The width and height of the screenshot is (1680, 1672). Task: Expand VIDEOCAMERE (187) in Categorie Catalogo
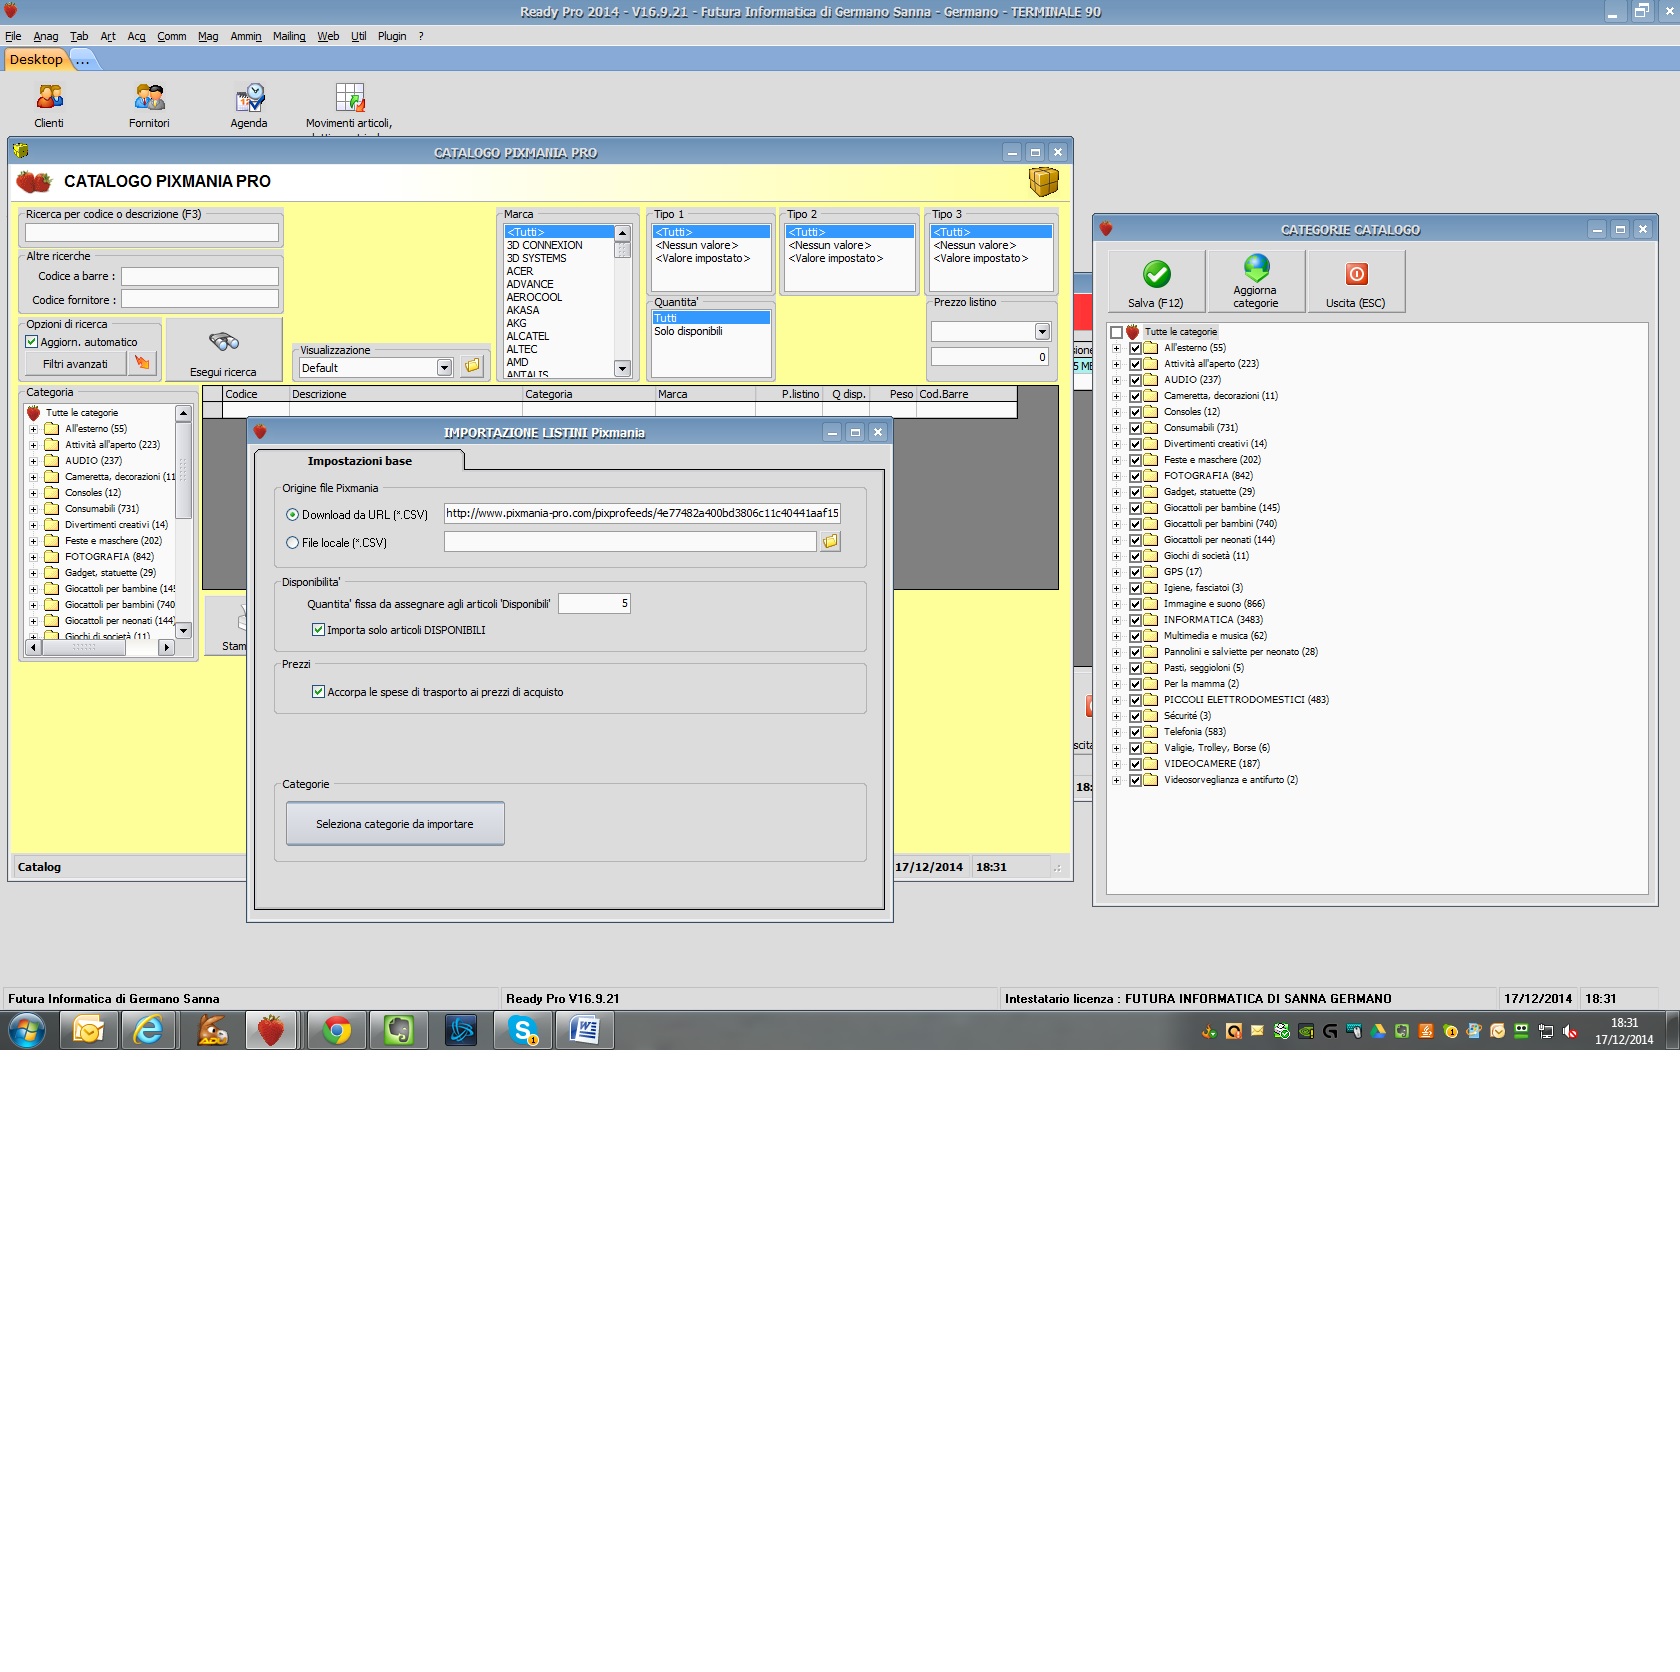(x=1116, y=764)
